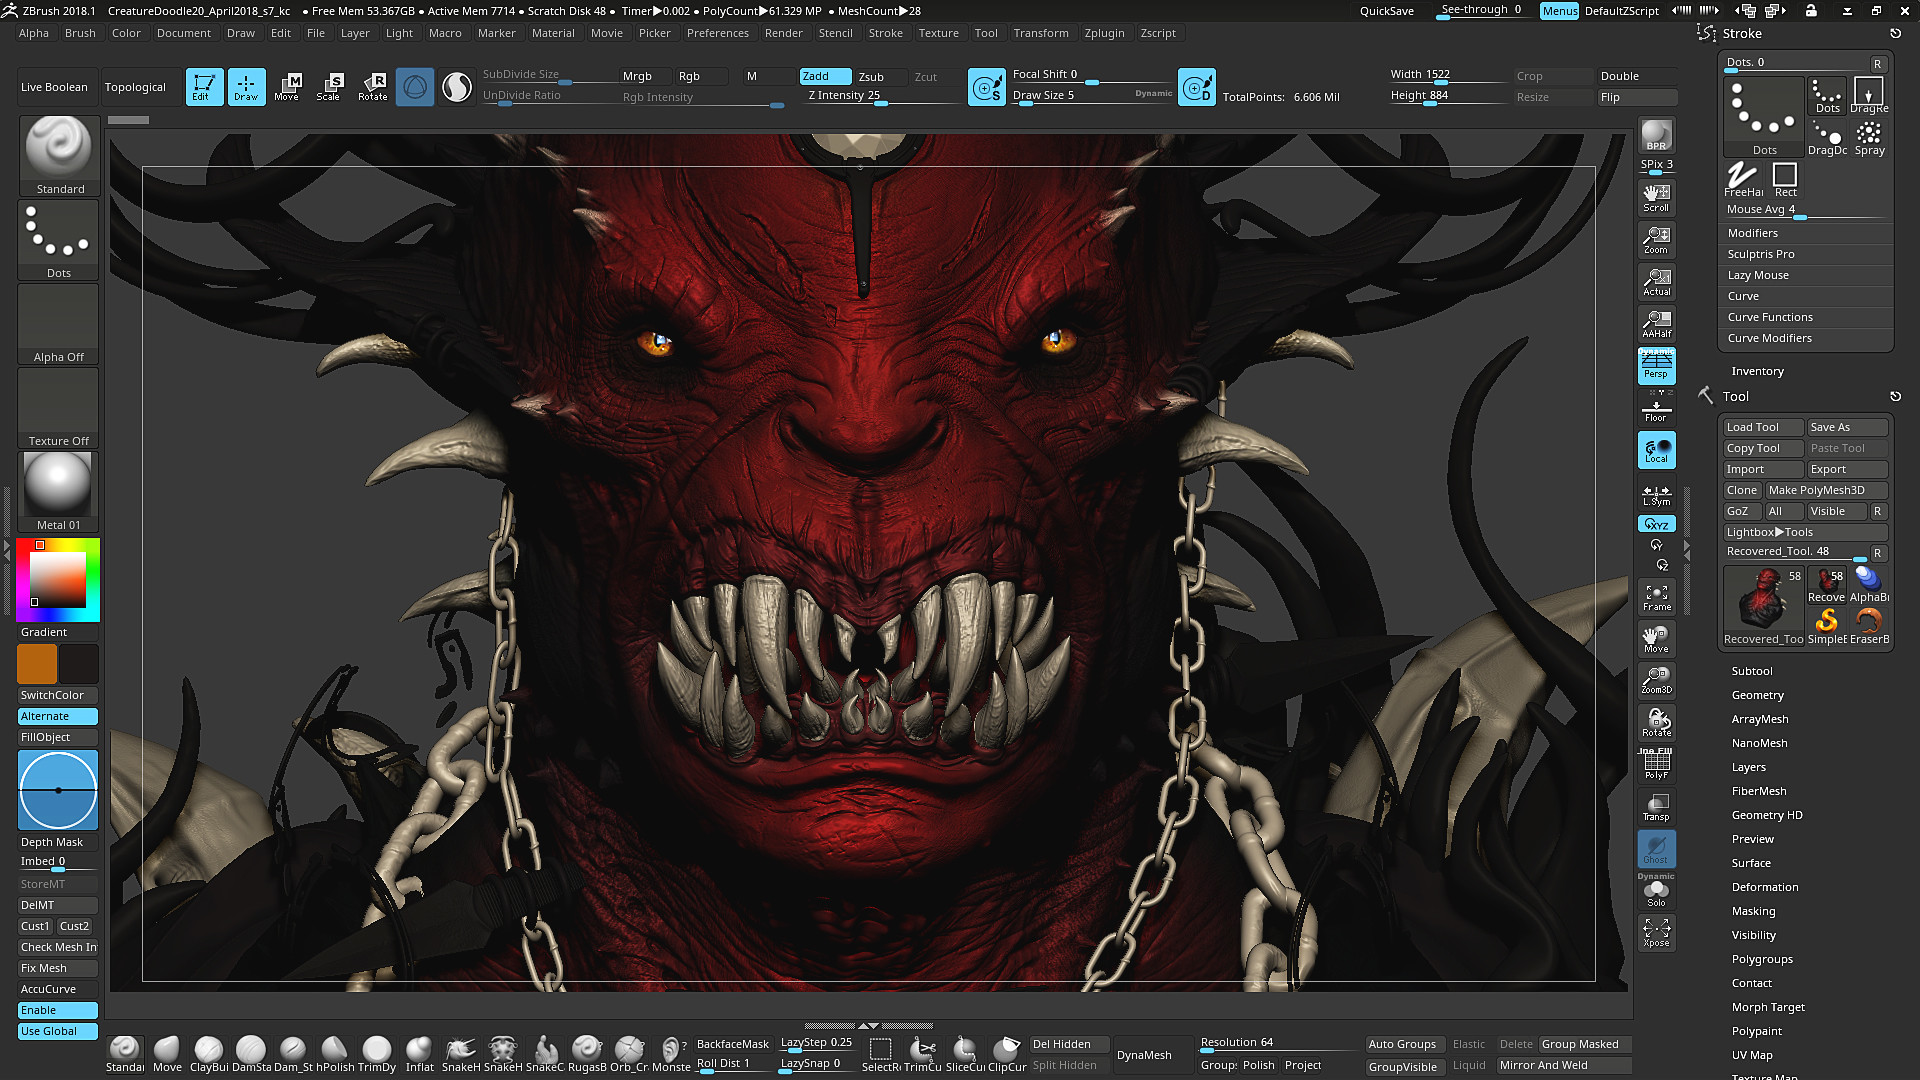1920x1080 pixels.
Task: Click the Frame mesh icon
Action: point(1656,597)
